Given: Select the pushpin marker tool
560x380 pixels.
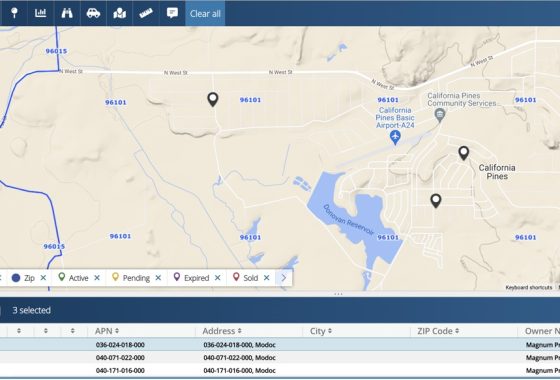Looking at the screenshot, I should point(14,13).
